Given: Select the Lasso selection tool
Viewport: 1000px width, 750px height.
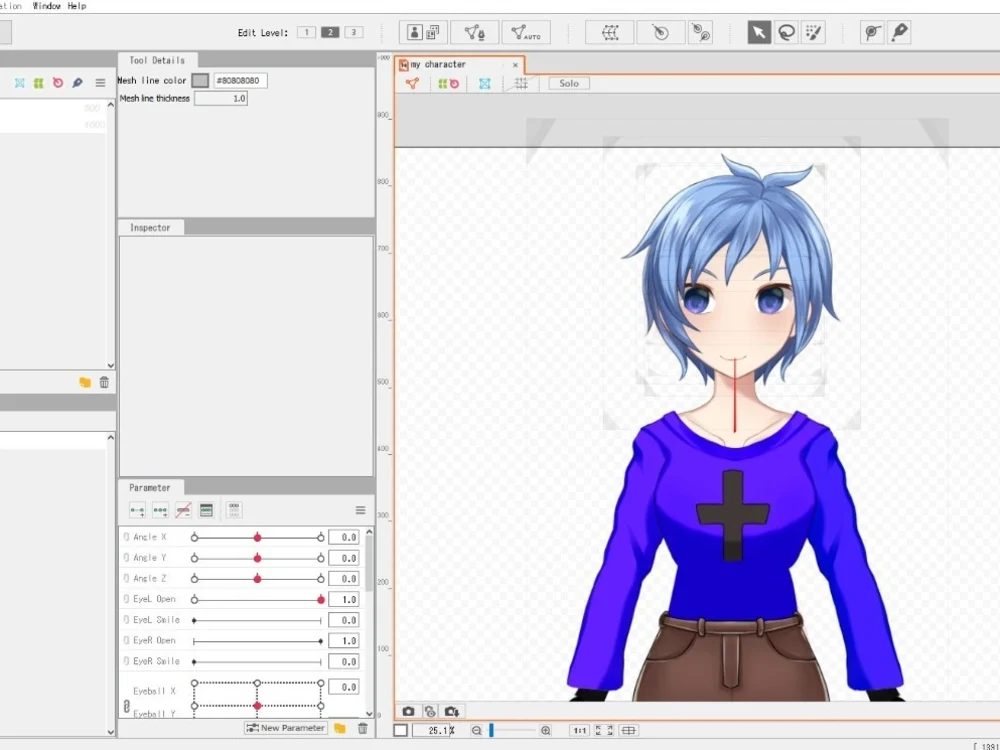Looking at the screenshot, I should click(x=787, y=32).
